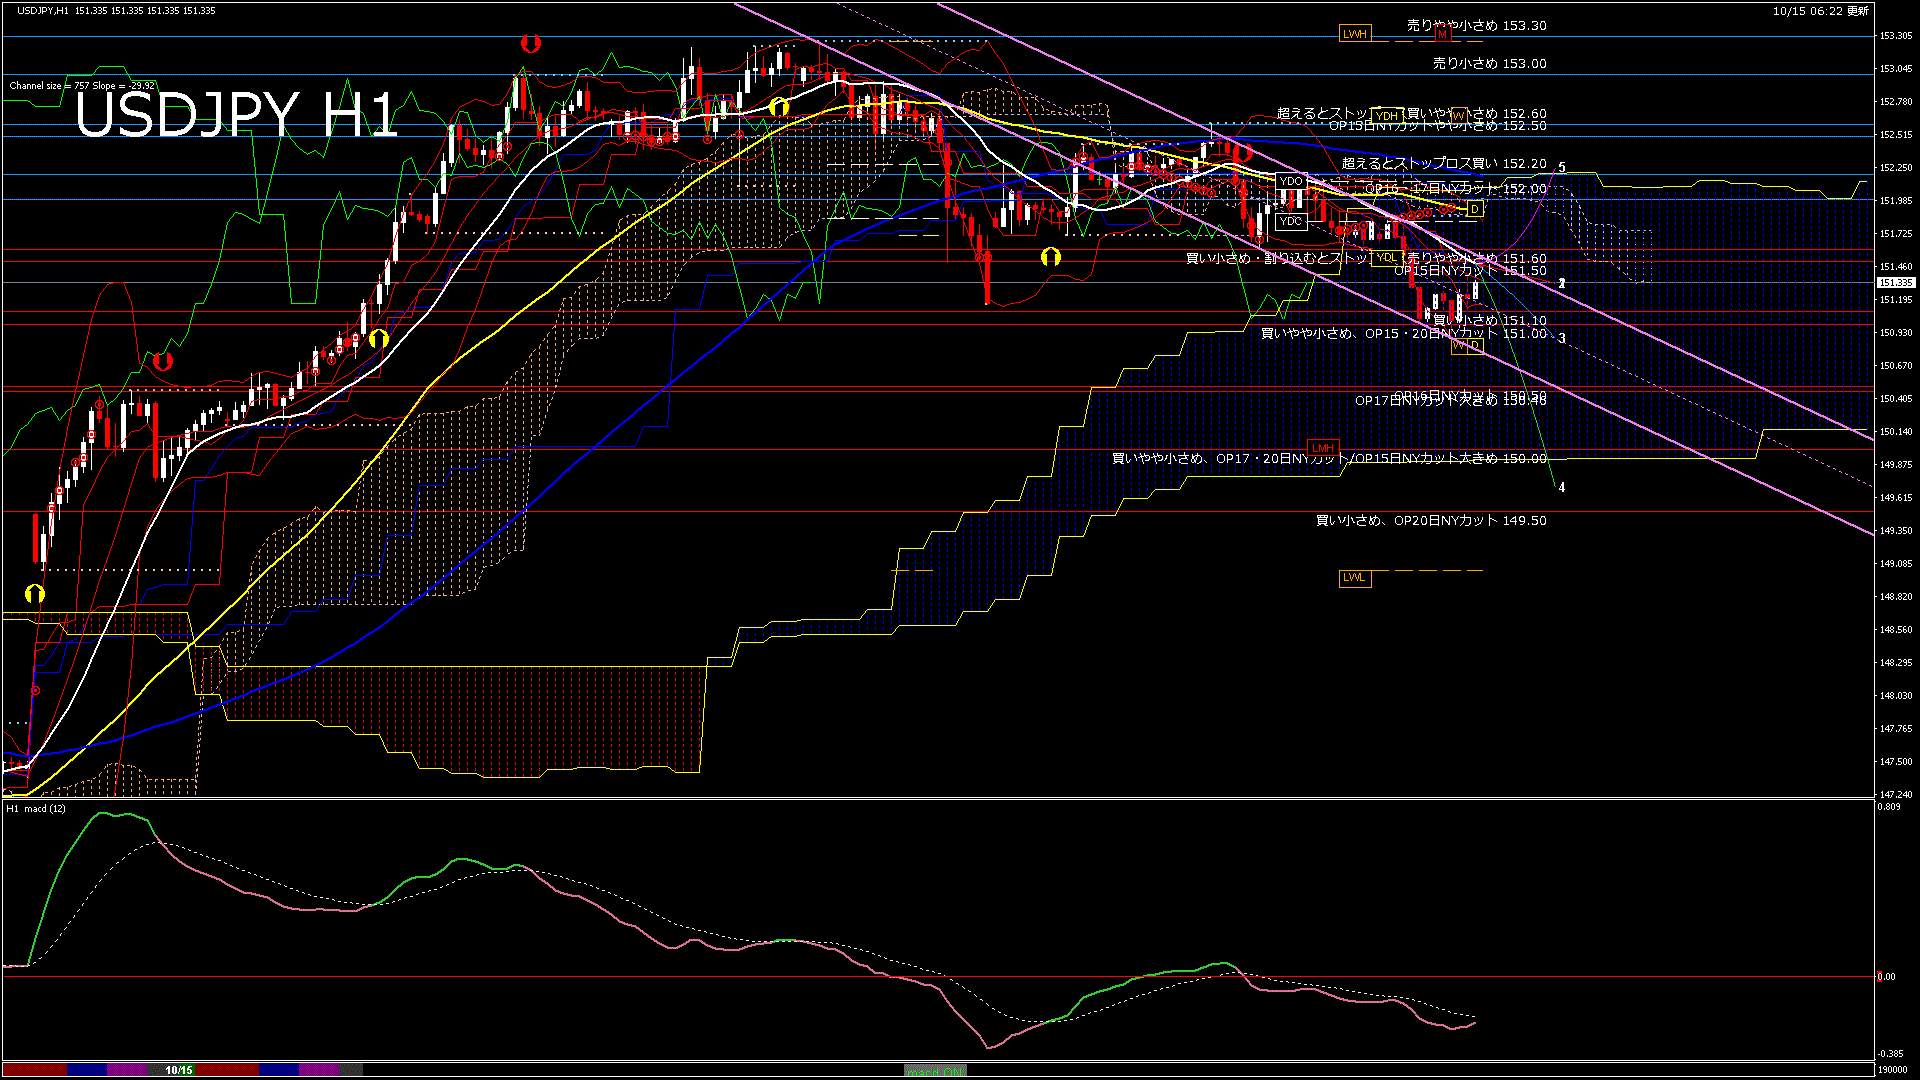Viewport: 1920px width, 1080px height.
Task: Click the LWL last-week-low label
Action: coord(1354,578)
